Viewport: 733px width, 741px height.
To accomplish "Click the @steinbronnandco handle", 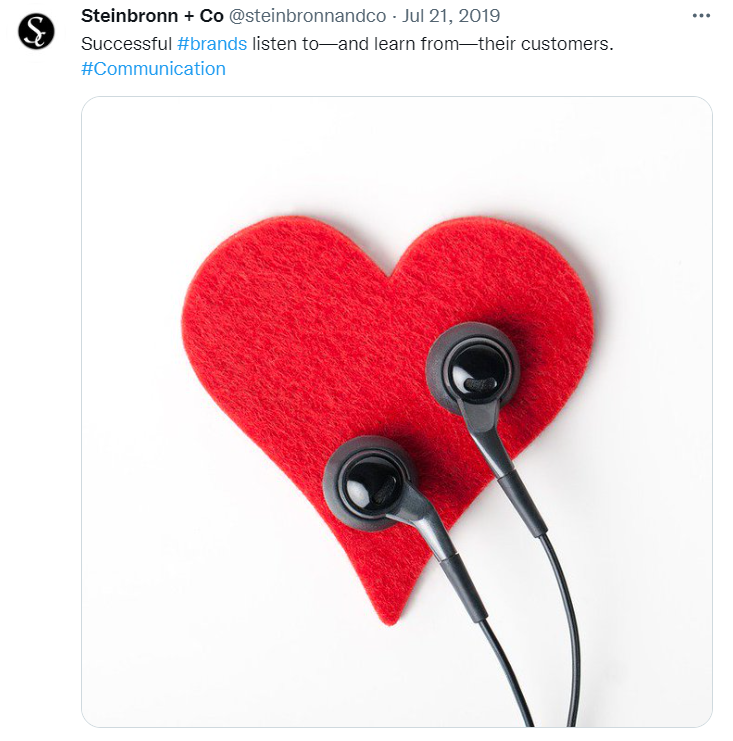I will pos(307,16).
